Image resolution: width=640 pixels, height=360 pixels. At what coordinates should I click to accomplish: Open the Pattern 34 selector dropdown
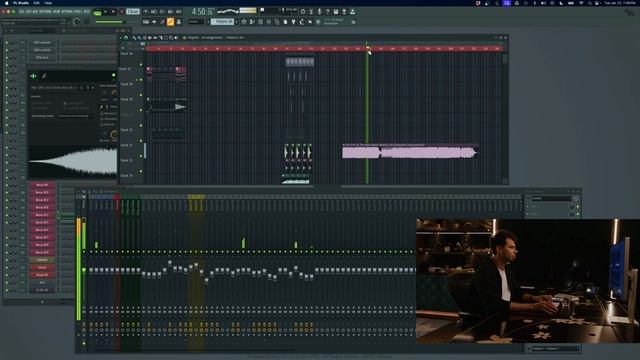[222, 22]
